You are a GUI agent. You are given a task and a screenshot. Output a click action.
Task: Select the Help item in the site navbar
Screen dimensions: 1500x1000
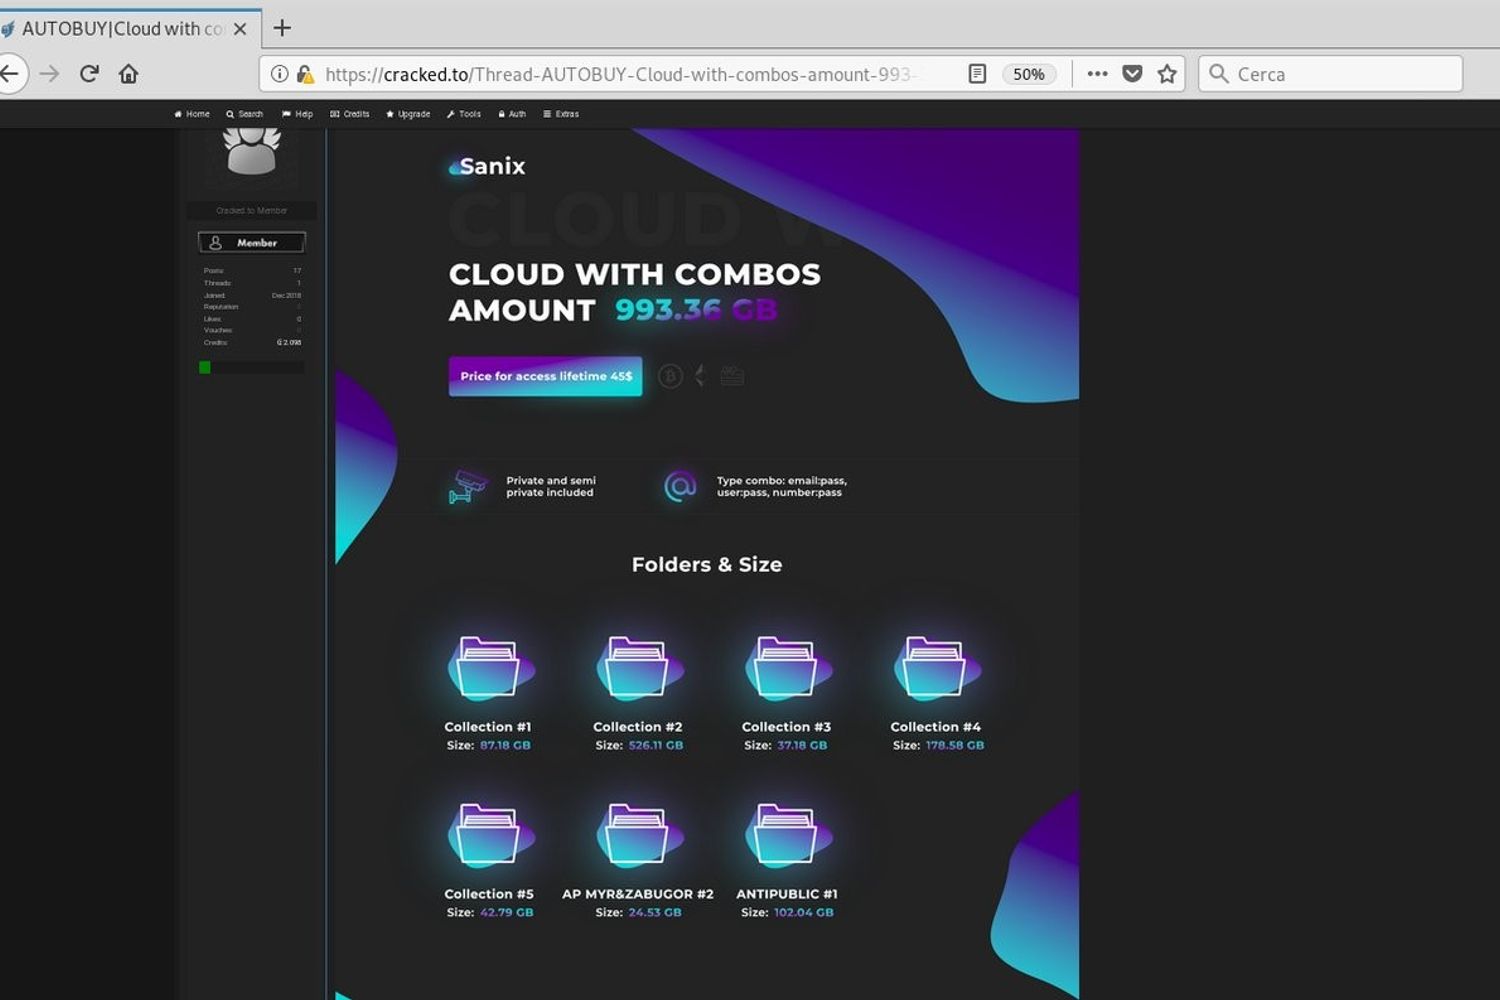click(x=298, y=114)
